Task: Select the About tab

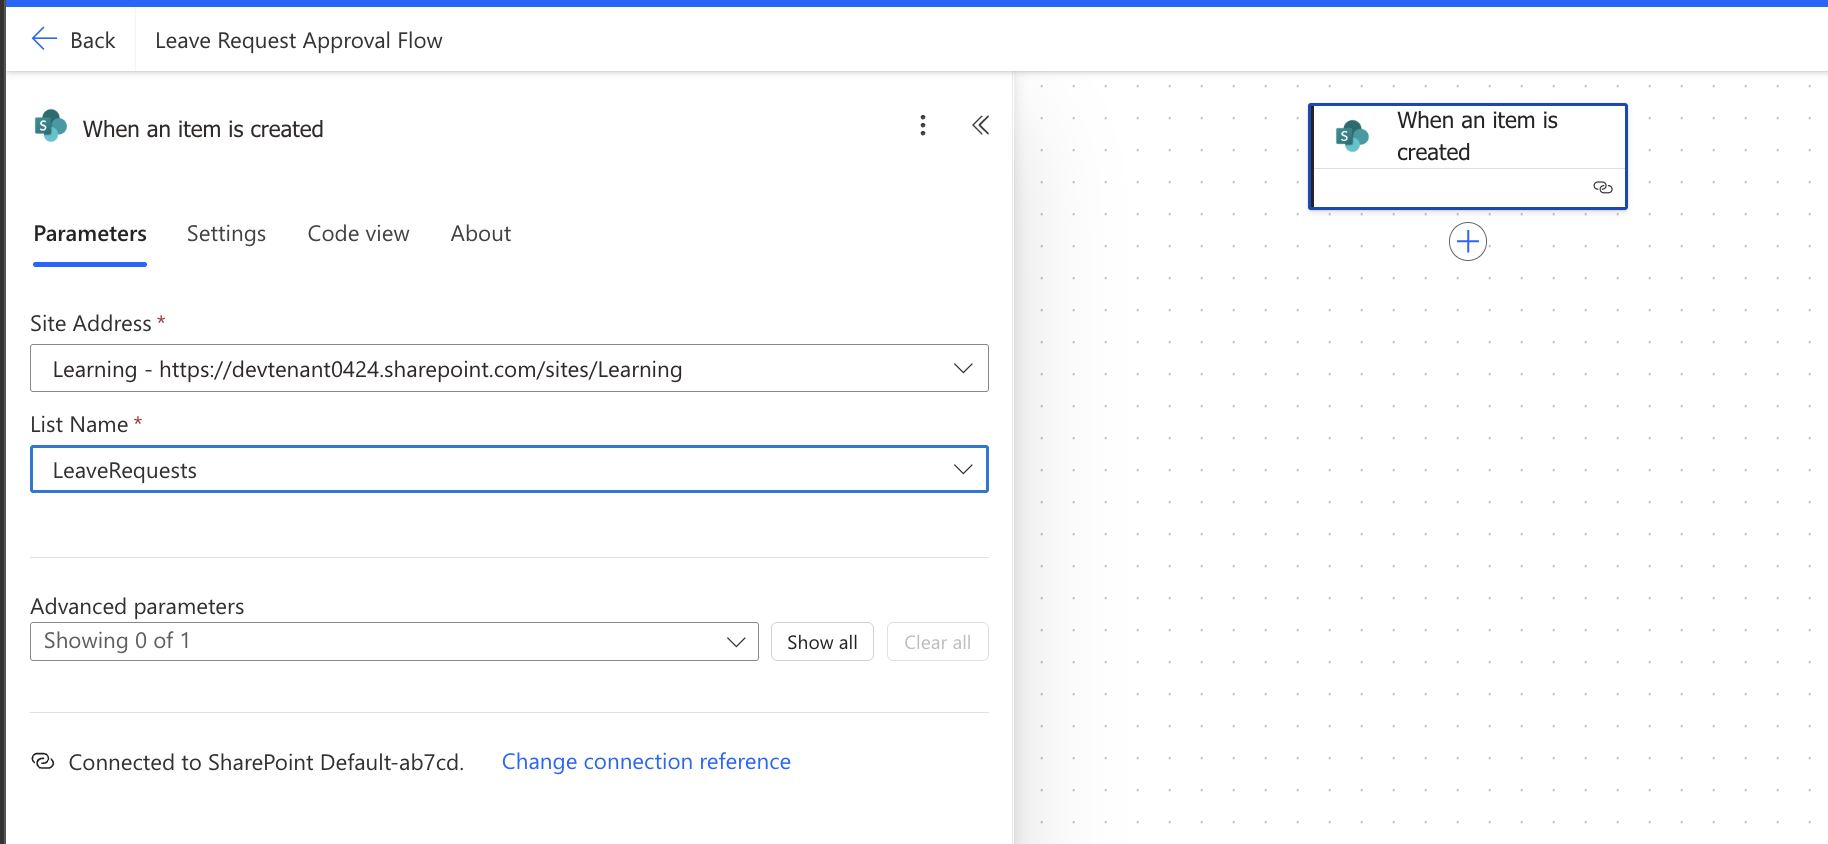Action: pos(481,233)
